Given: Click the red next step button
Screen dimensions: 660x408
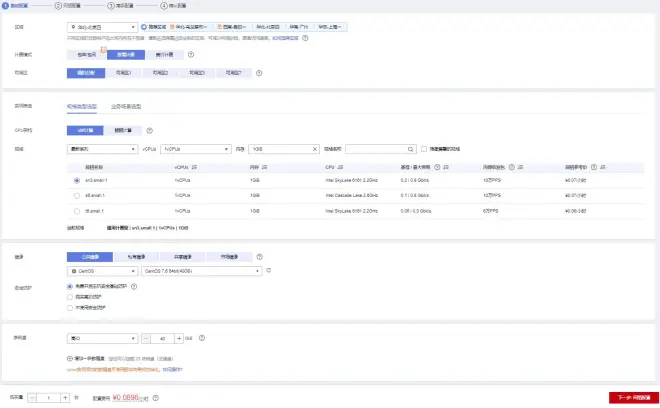Looking at the screenshot, I should click(x=633, y=398).
